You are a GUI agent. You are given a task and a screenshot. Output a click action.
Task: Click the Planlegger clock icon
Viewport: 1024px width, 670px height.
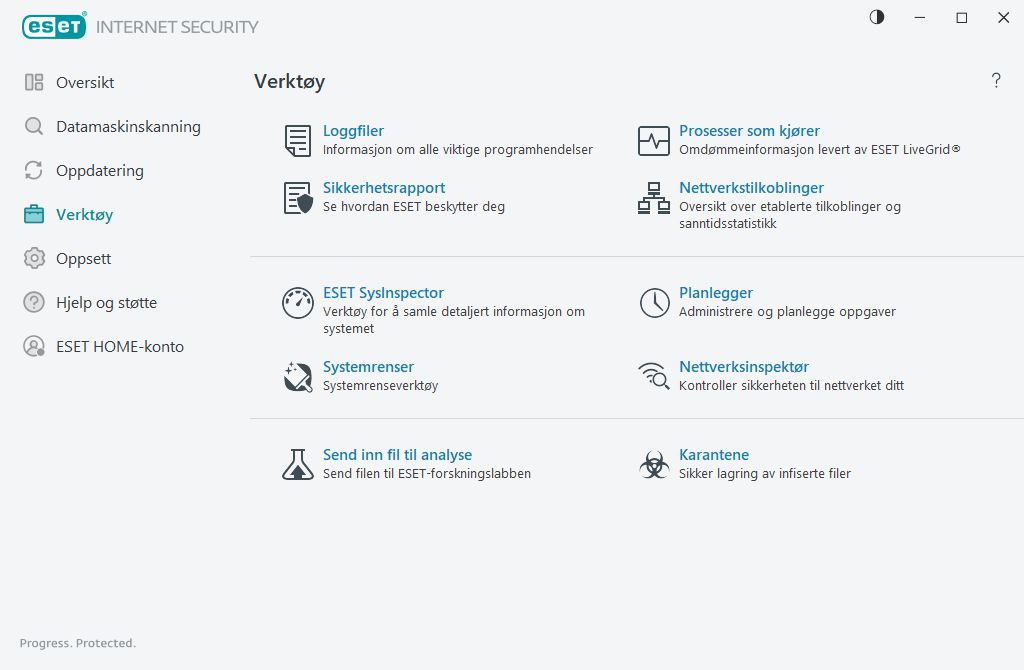654,303
